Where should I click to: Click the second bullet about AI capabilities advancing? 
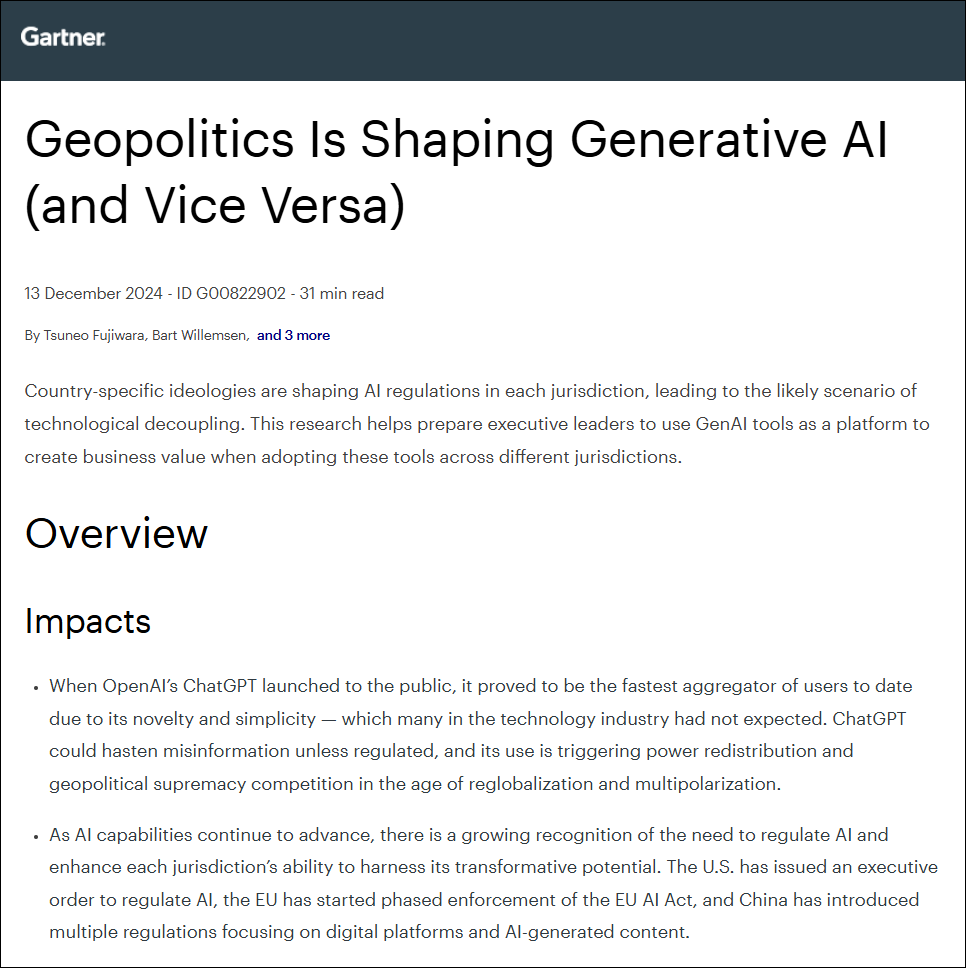493,883
